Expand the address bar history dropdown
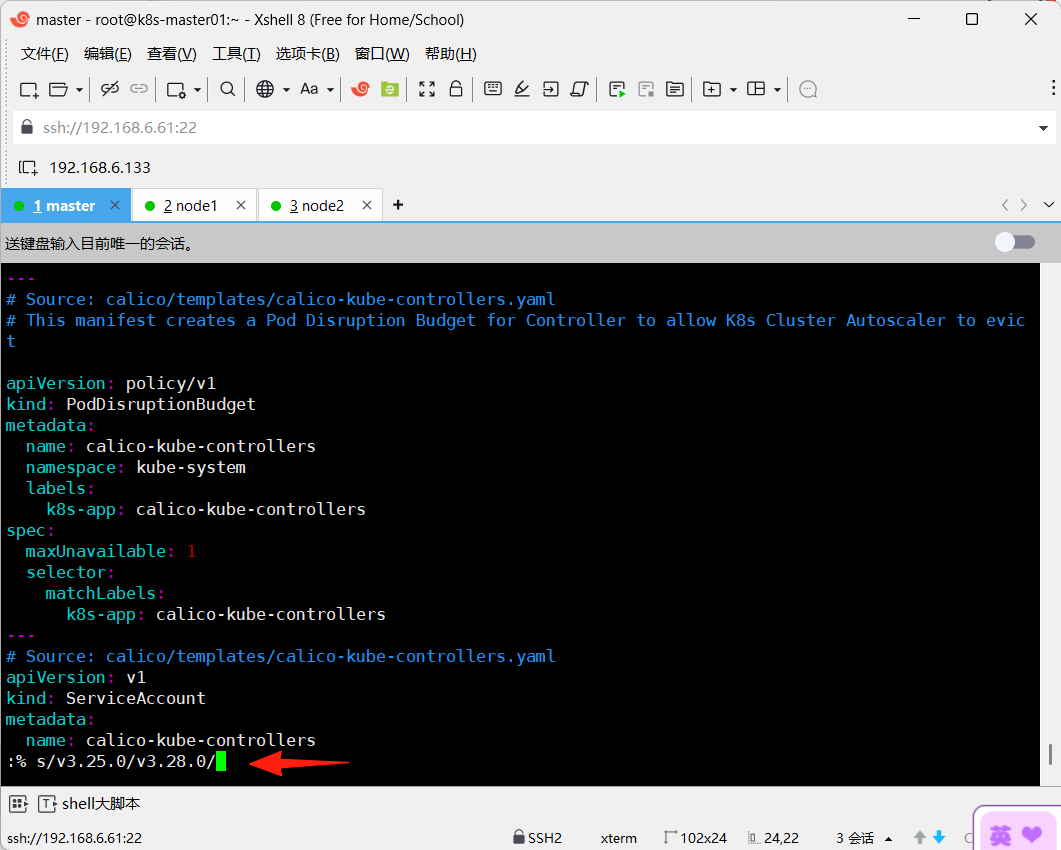 (1043, 128)
